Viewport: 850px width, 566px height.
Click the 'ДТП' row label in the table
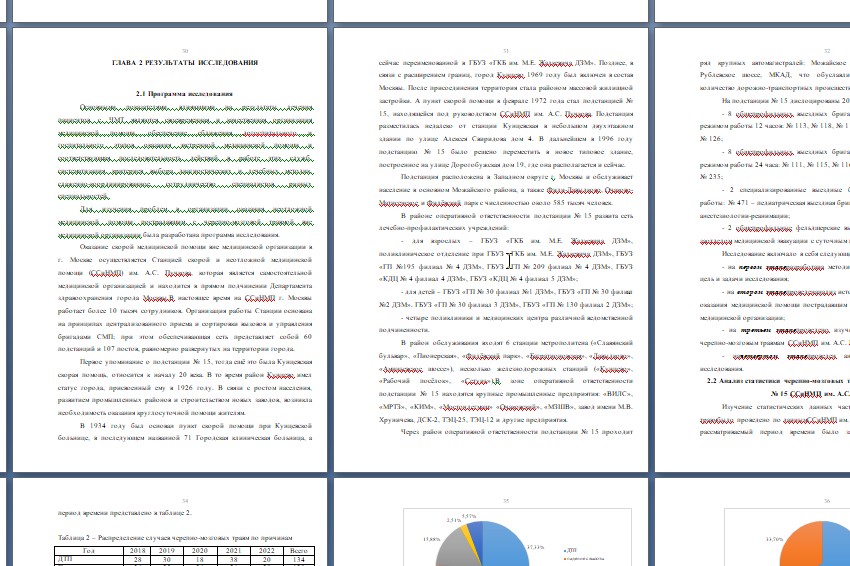pyautogui.click(x=65, y=559)
